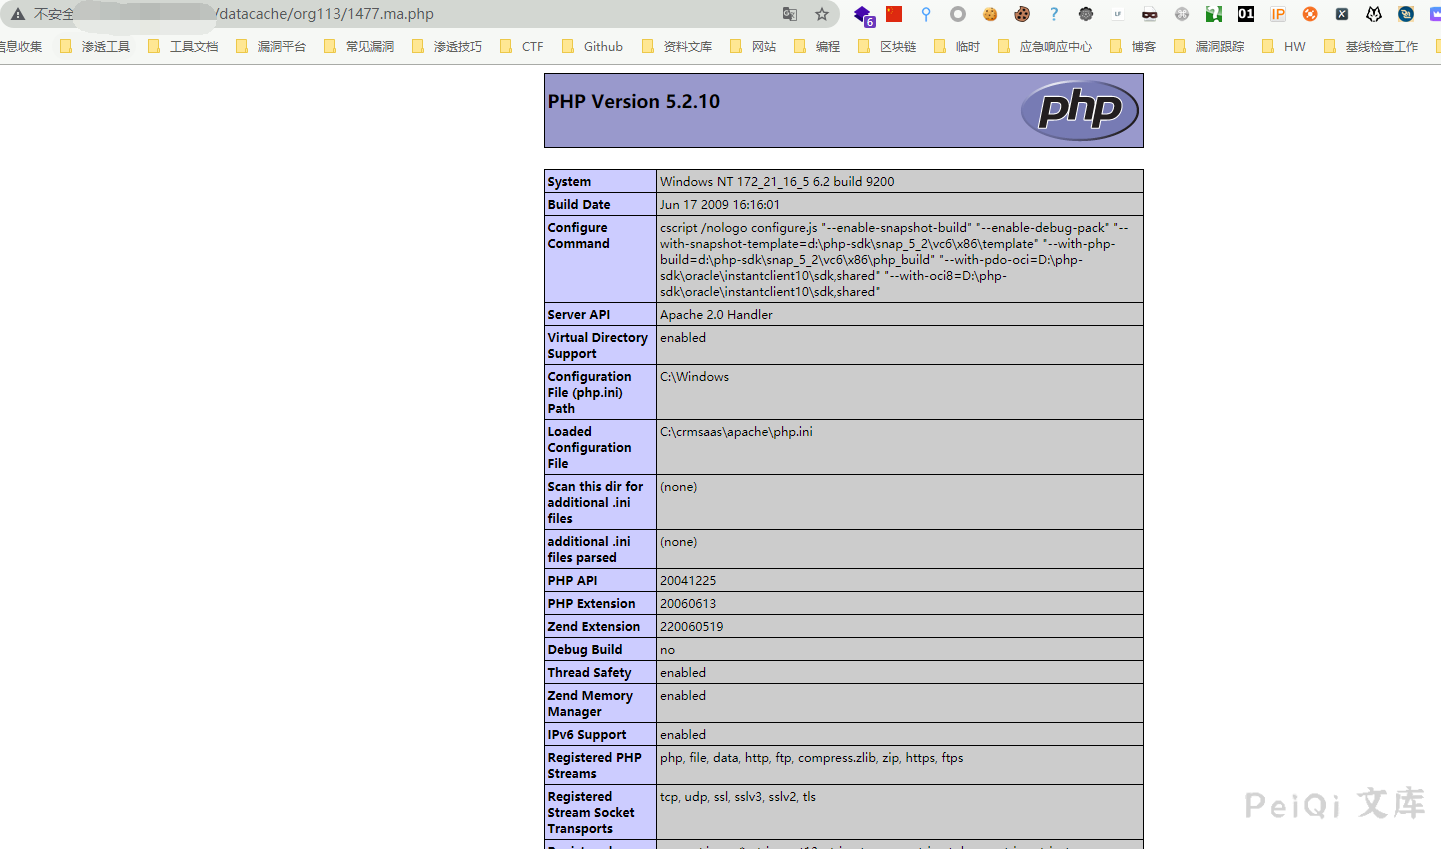1441x849 pixels.
Task: Click the address bar URL ending 1477.ma.php
Action: [x=325, y=14]
